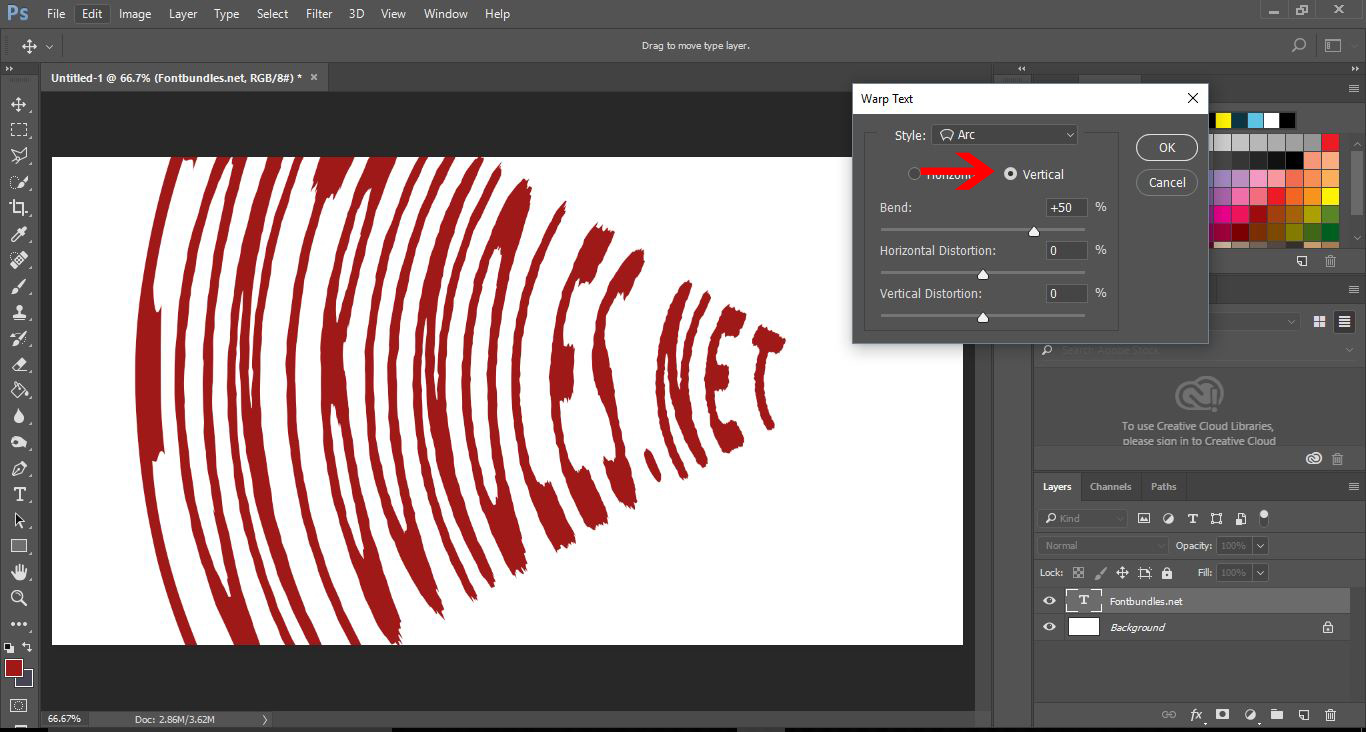Select the Move tool

[x=17, y=103]
